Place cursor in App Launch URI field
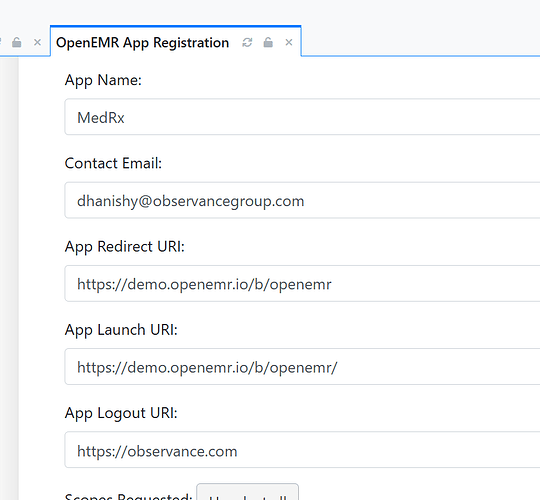Image resolution: width=540 pixels, height=500 pixels. coord(302,366)
